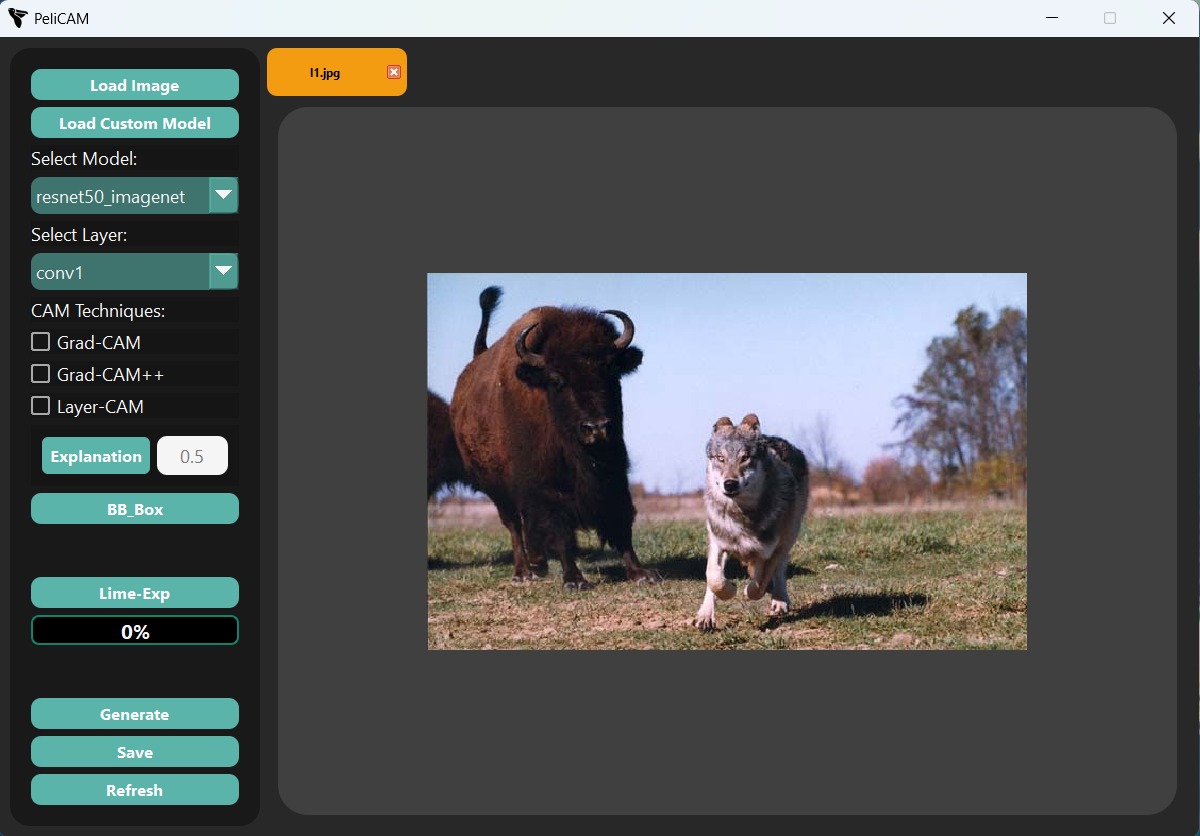
Task: Click the Select Layer dropdown arrow
Action: click(224, 271)
